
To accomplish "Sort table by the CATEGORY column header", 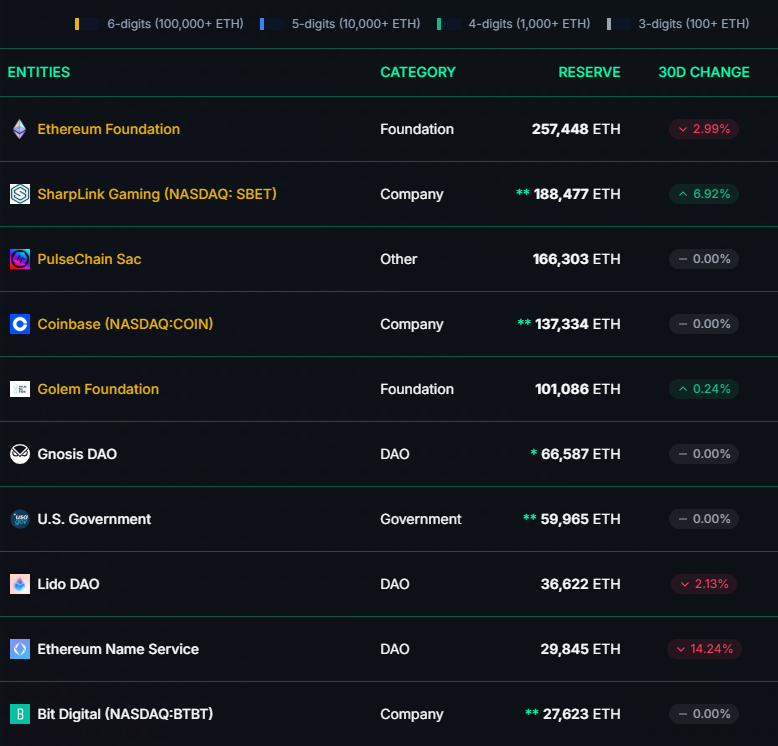I will pyautogui.click(x=417, y=72).
